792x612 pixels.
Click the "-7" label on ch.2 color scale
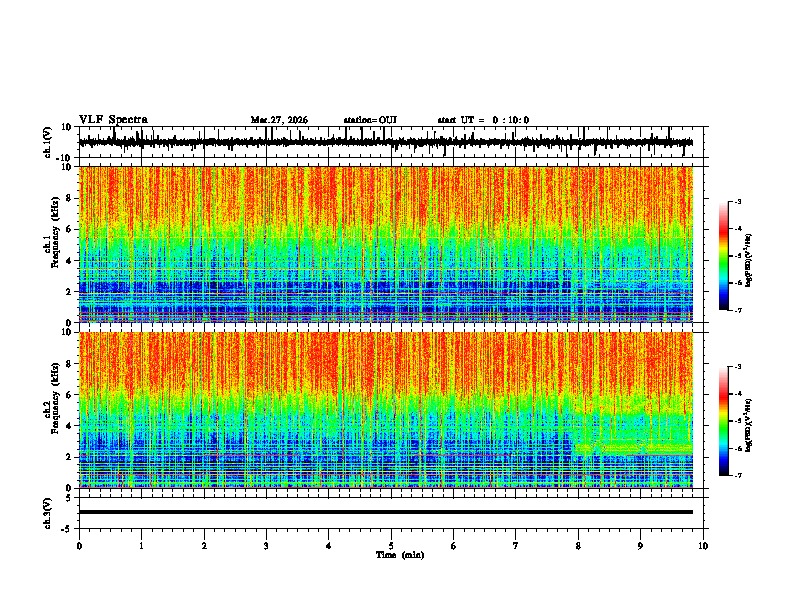click(x=737, y=475)
